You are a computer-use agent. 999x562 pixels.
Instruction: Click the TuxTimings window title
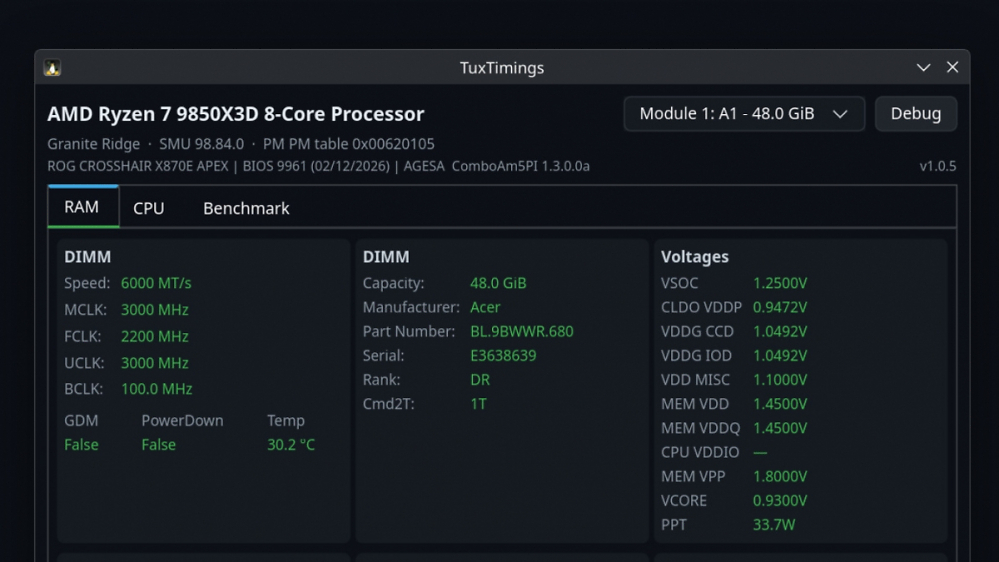click(502, 68)
